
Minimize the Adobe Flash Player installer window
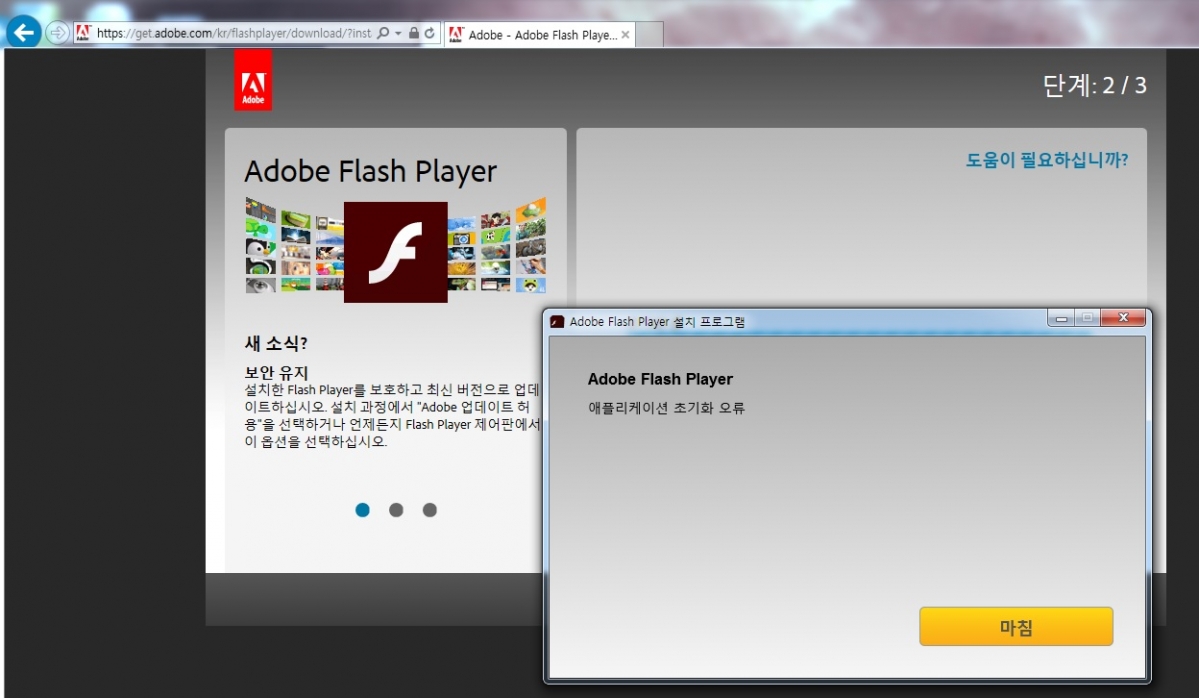(1061, 318)
